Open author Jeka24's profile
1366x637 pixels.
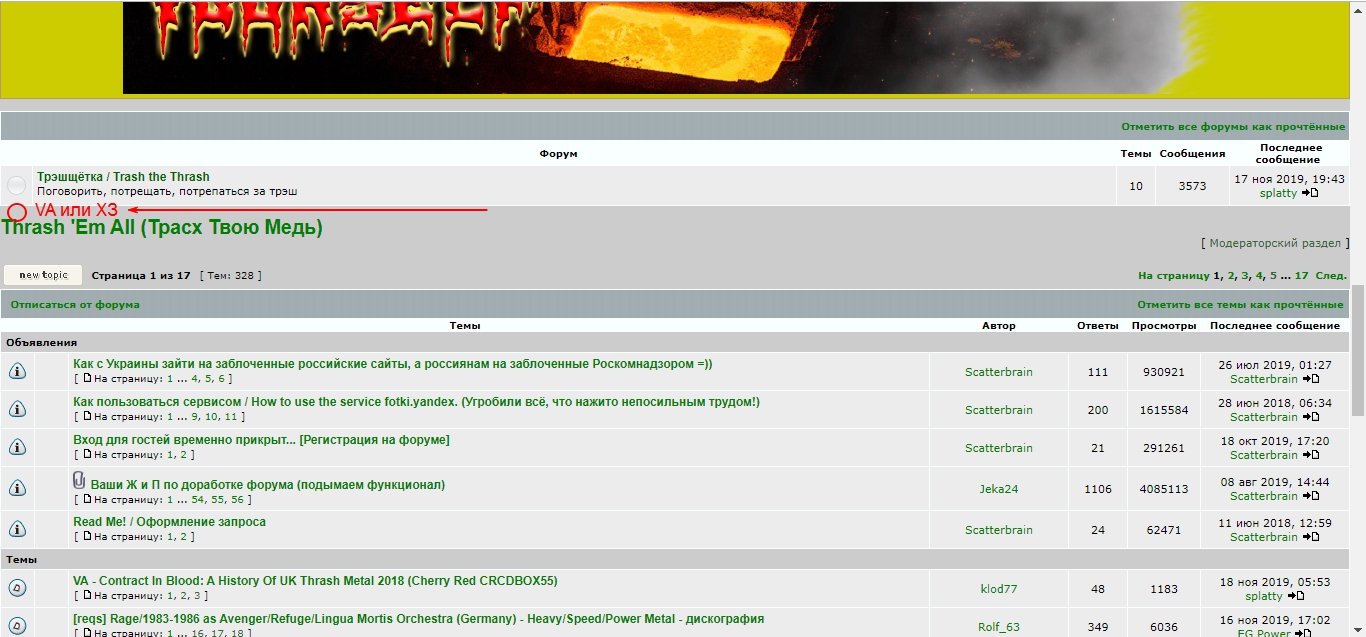(998, 489)
